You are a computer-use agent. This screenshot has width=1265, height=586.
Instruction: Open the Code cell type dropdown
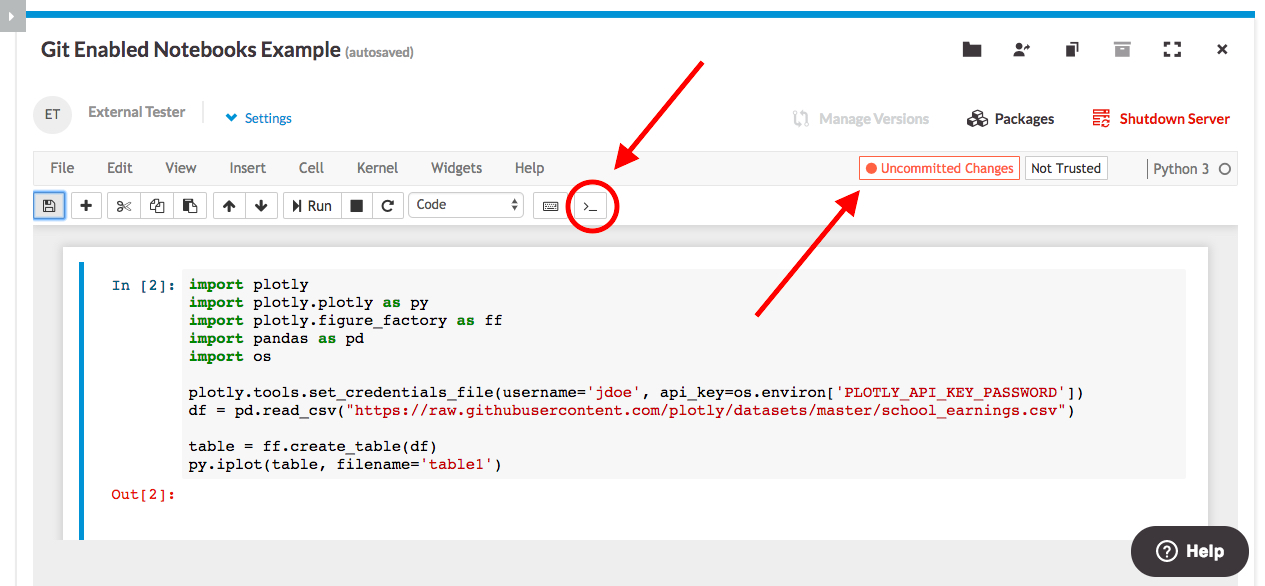(465, 205)
